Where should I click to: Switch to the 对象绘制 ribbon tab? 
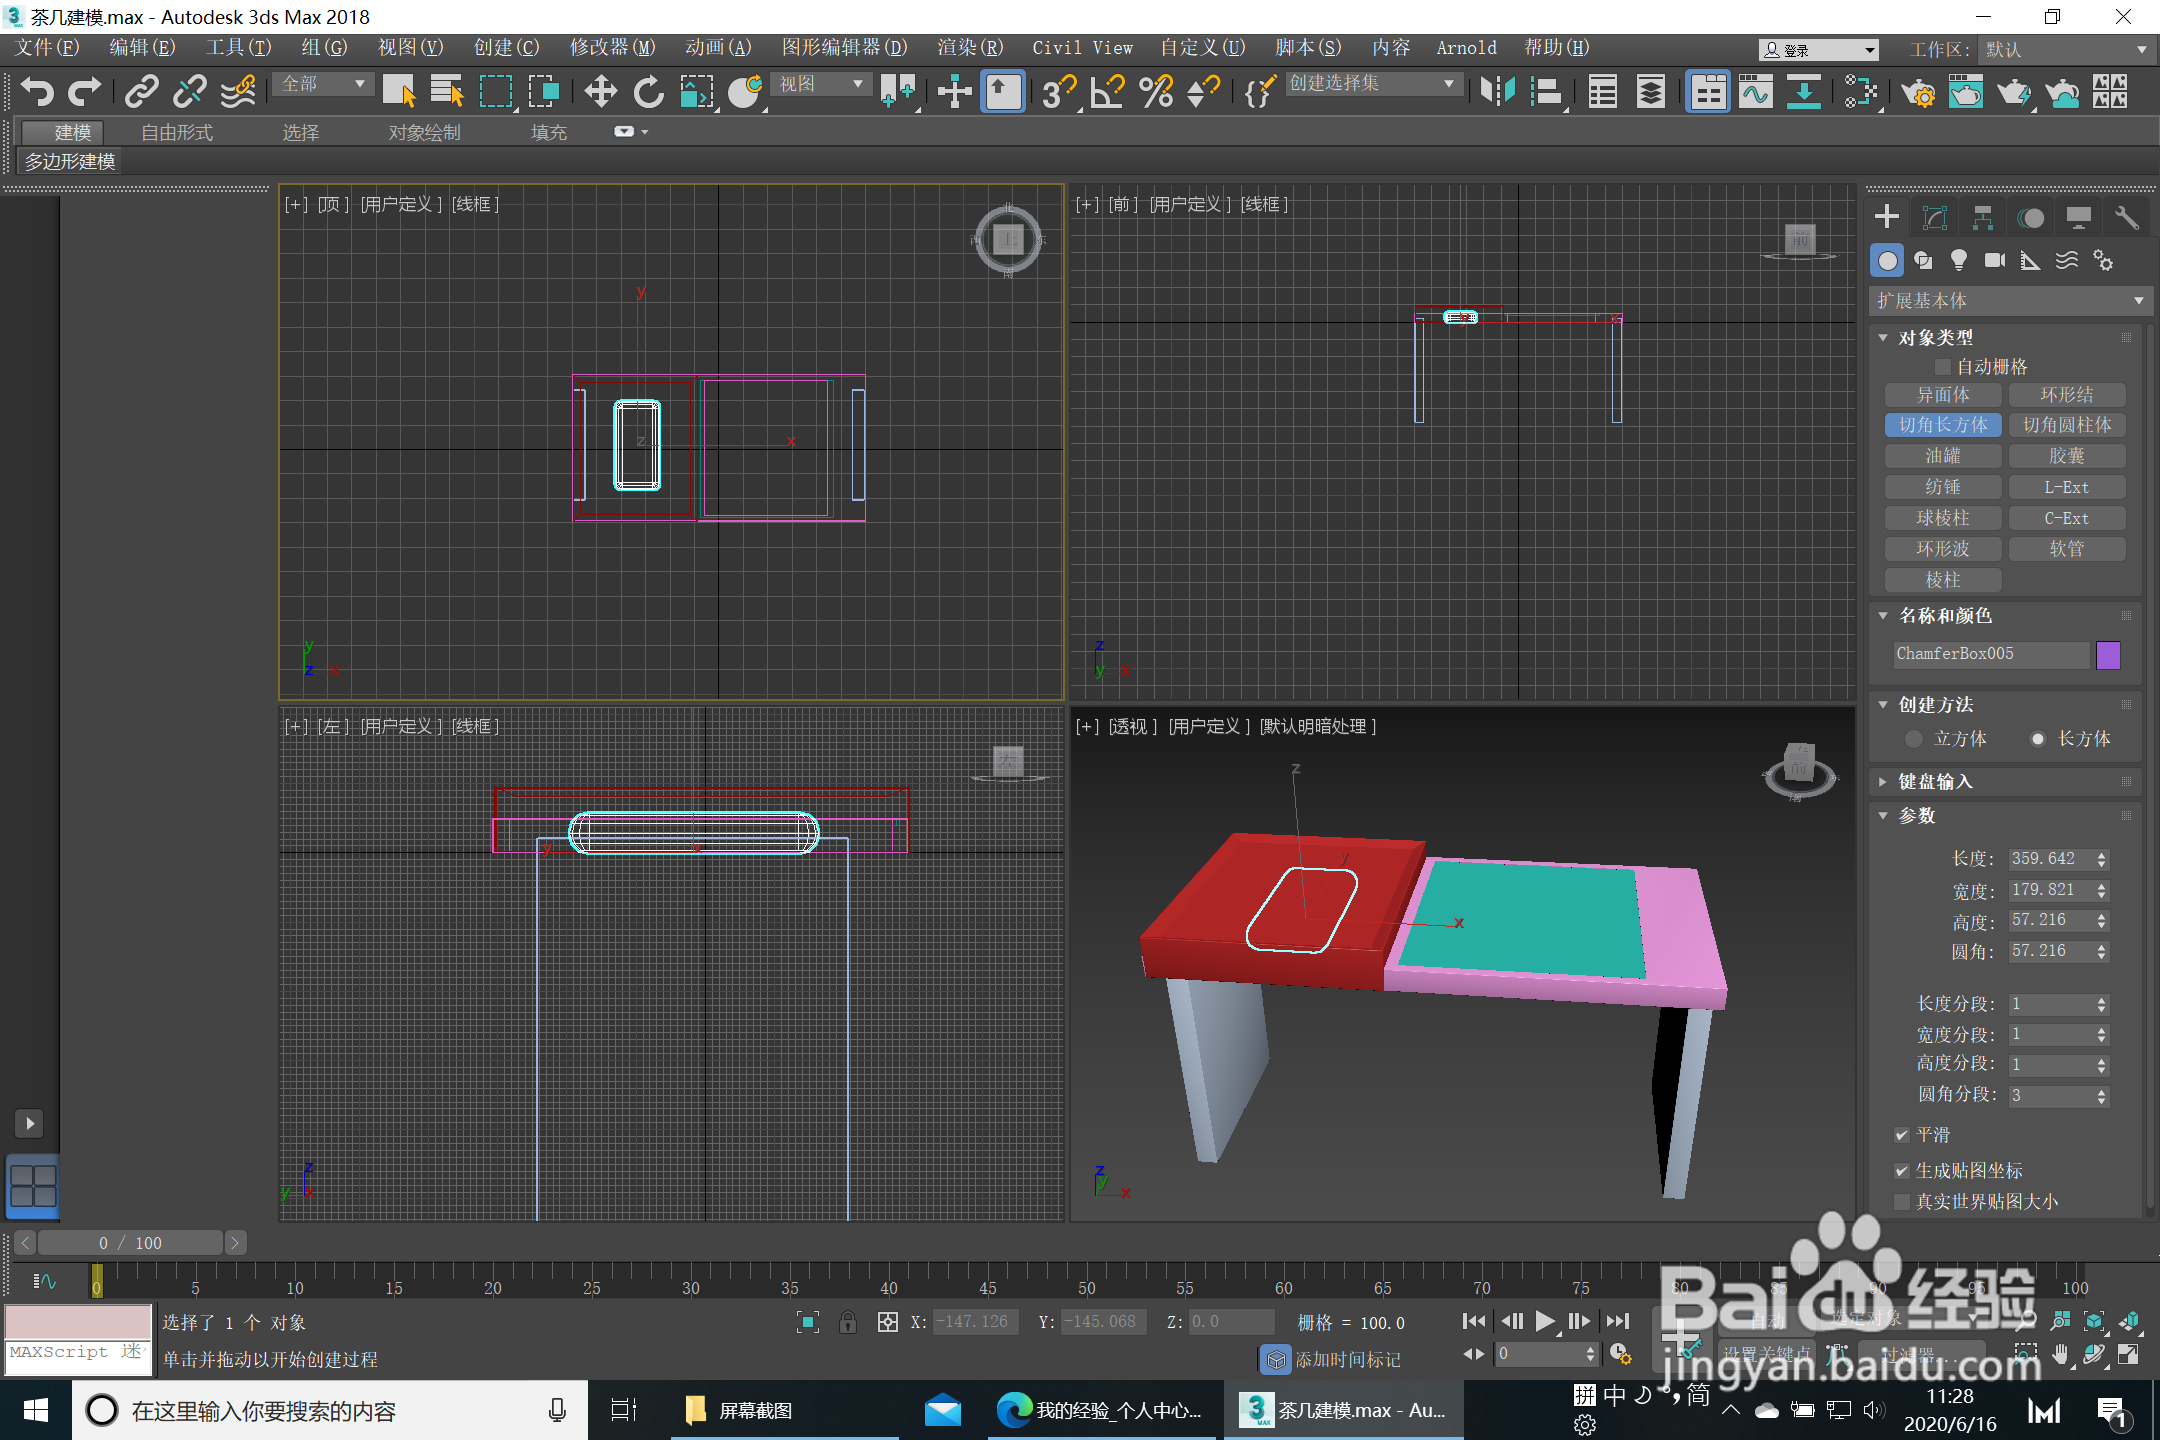pyautogui.click(x=424, y=132)
